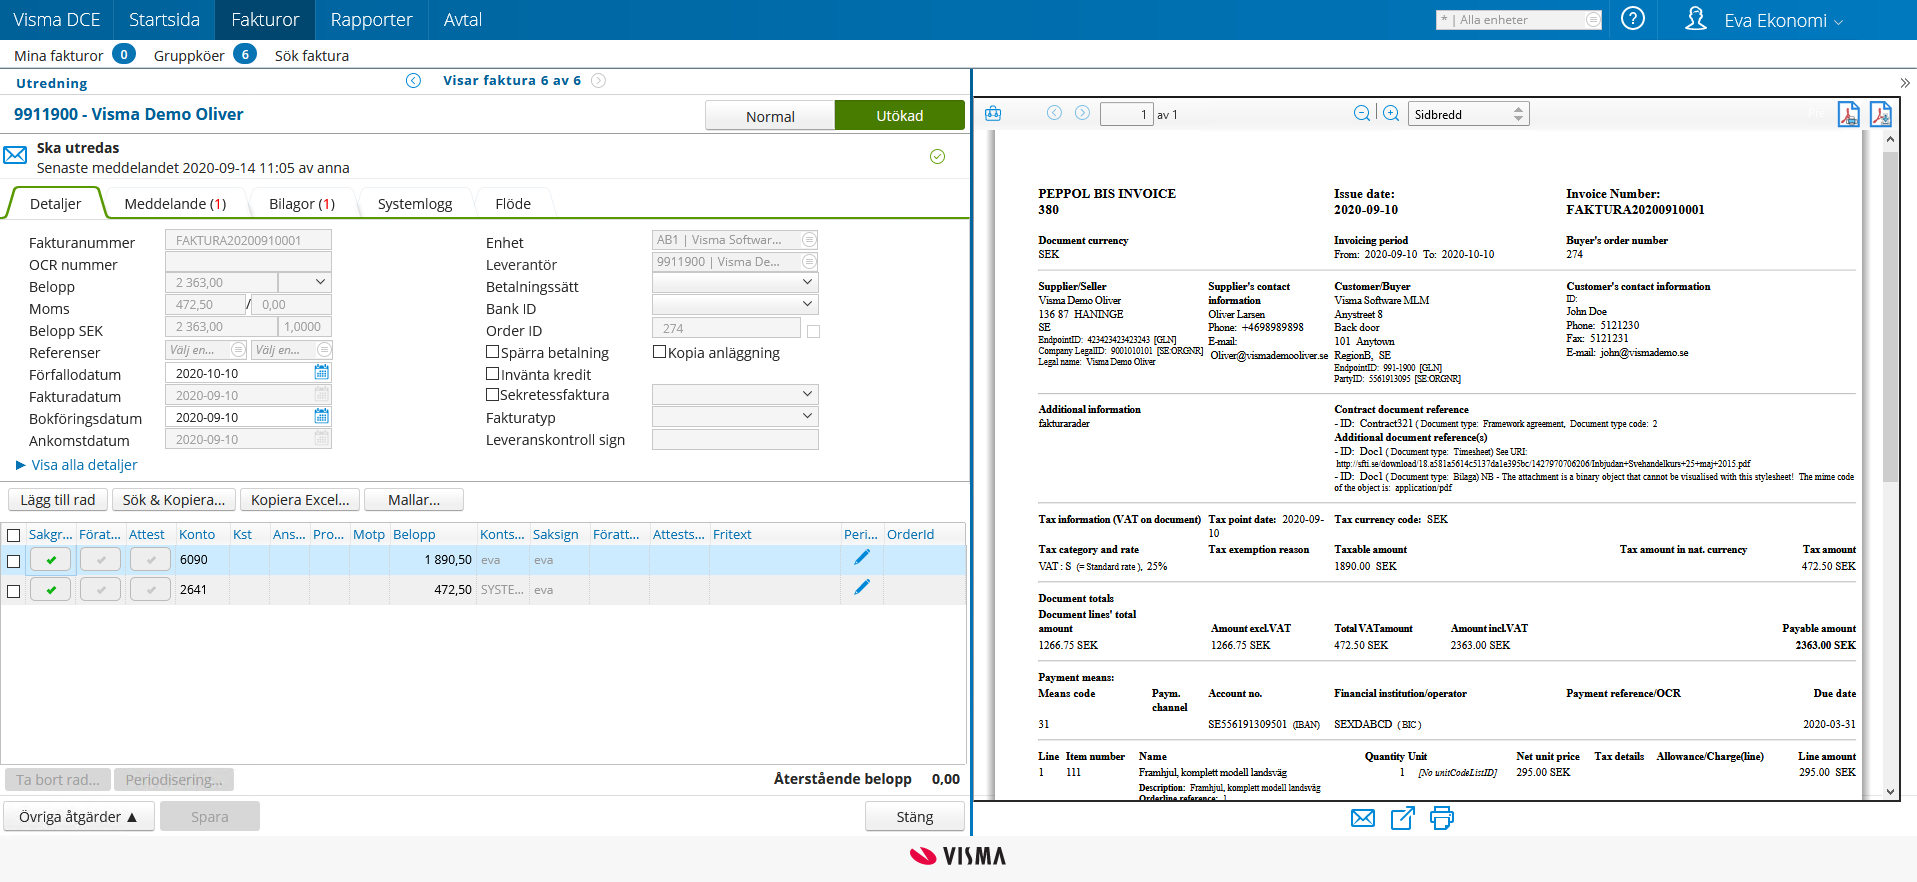
Task: Click periodization pencil for row 6090
Action: [862, 558]
